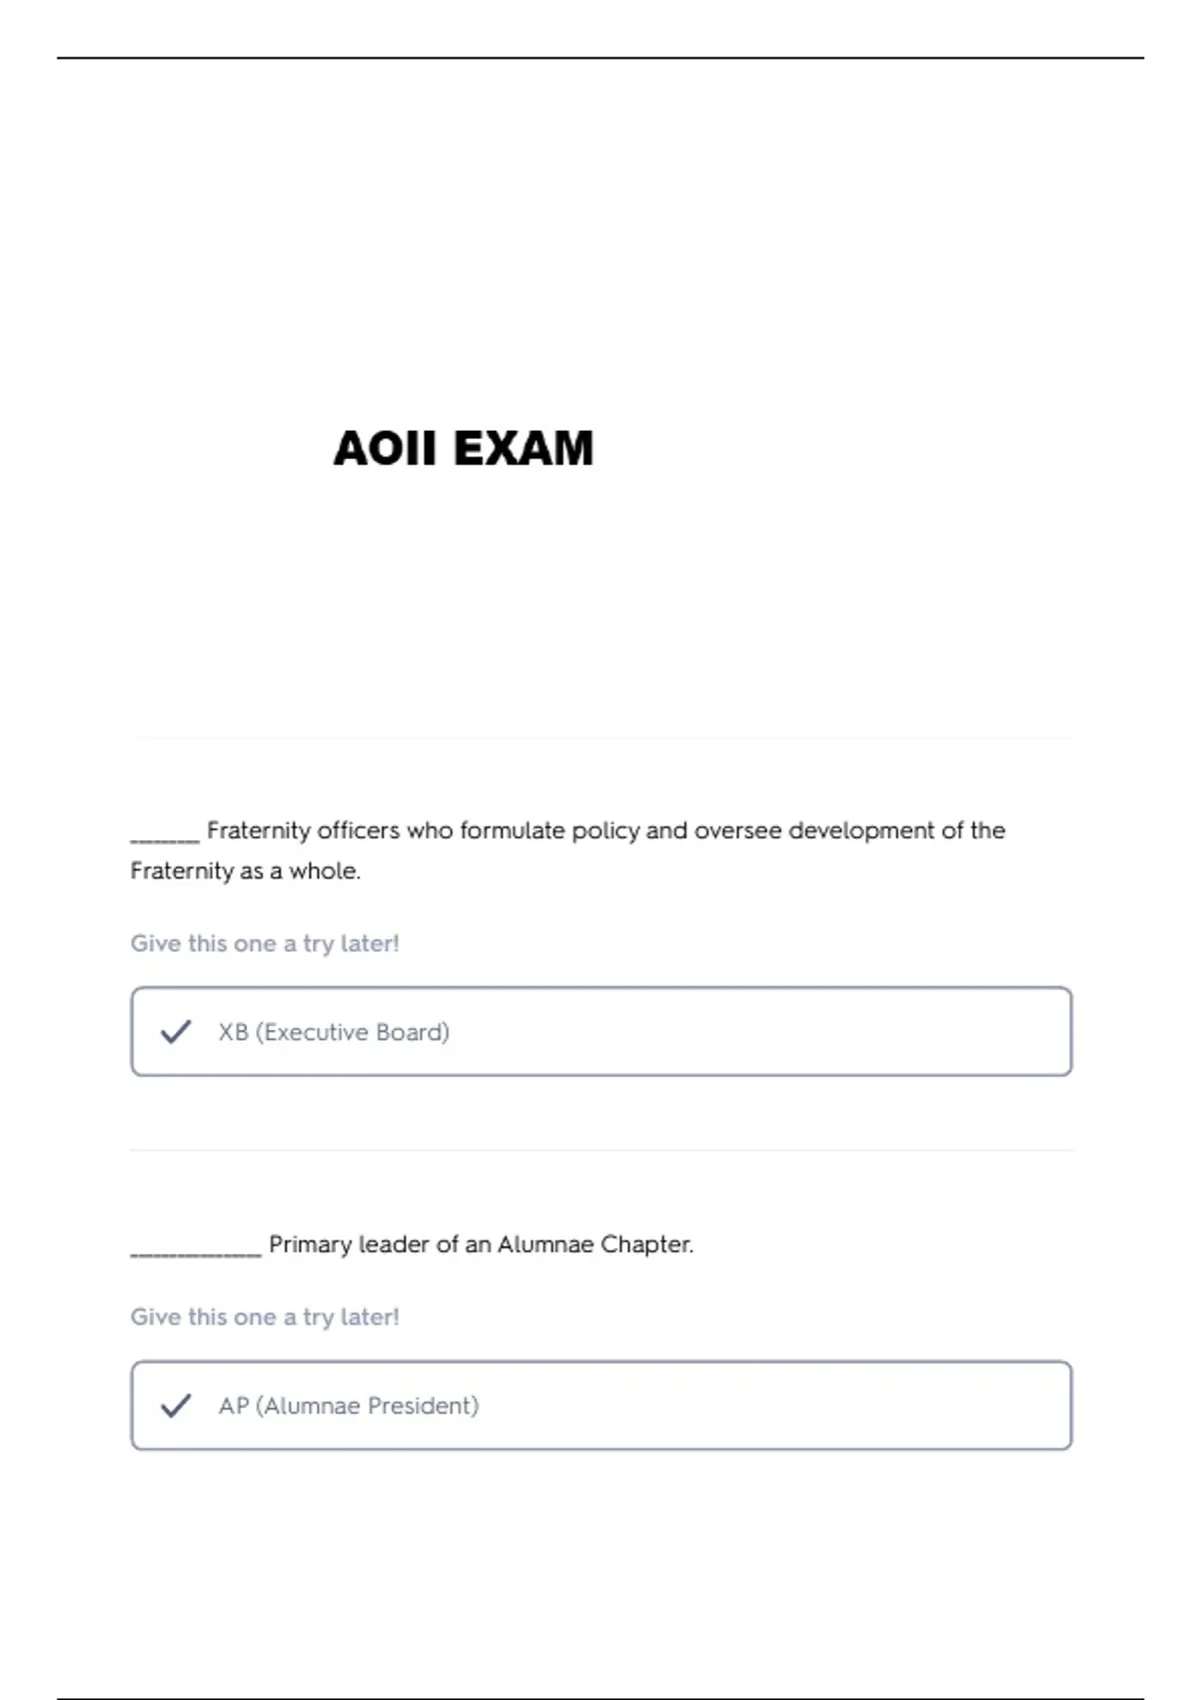Click the 'Fraternity as a whole.' line

point(245,871)
